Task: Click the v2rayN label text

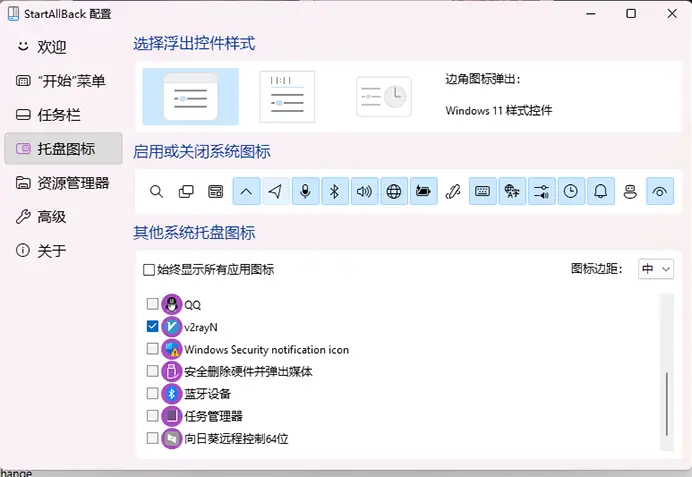Action: pos(201,327)
